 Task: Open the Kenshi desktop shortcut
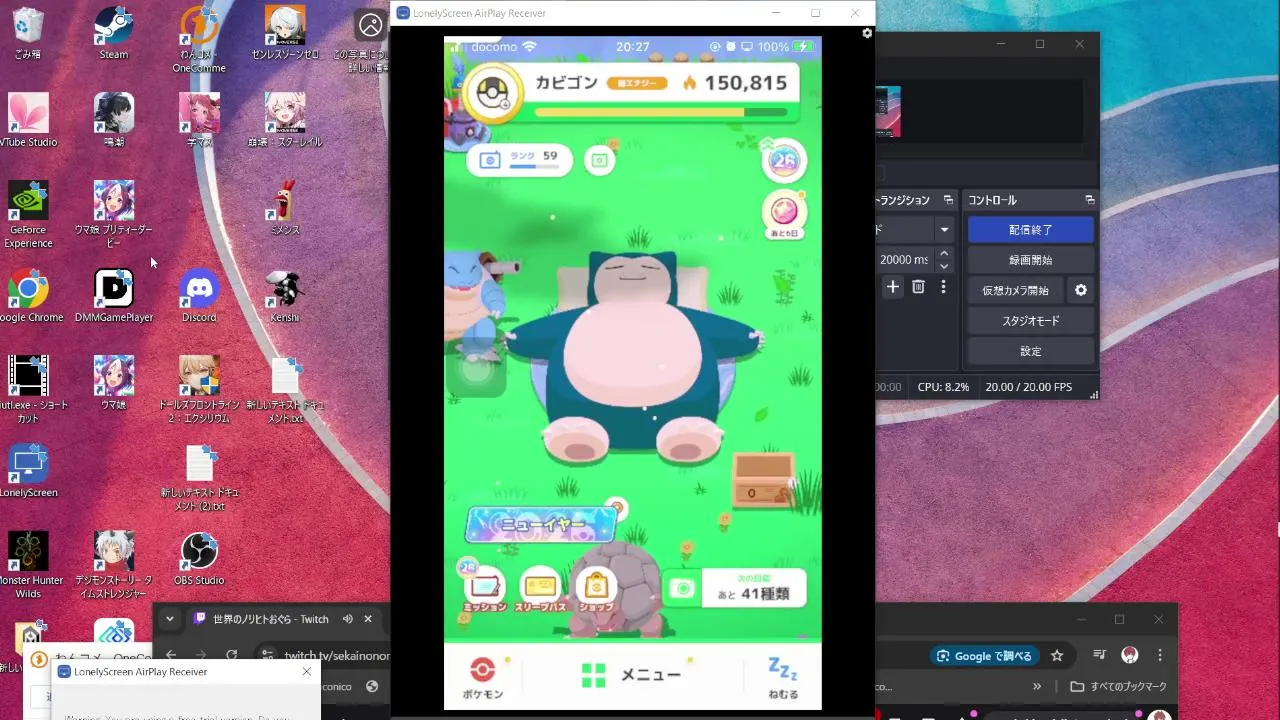(x=285, y=296)
